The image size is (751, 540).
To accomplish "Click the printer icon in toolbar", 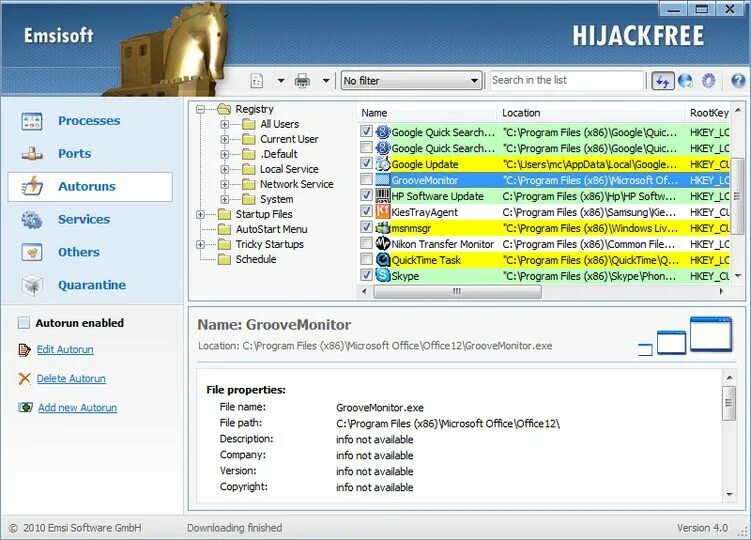I will tap(302, 80).
